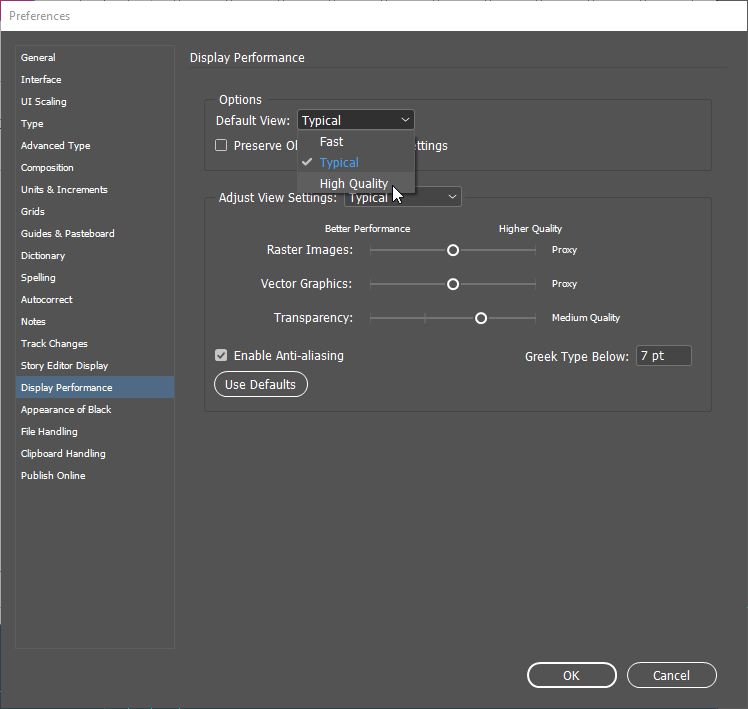748x709 pixels.
Task: Click the Medium Quality transparency value
Action: (586, 318)
